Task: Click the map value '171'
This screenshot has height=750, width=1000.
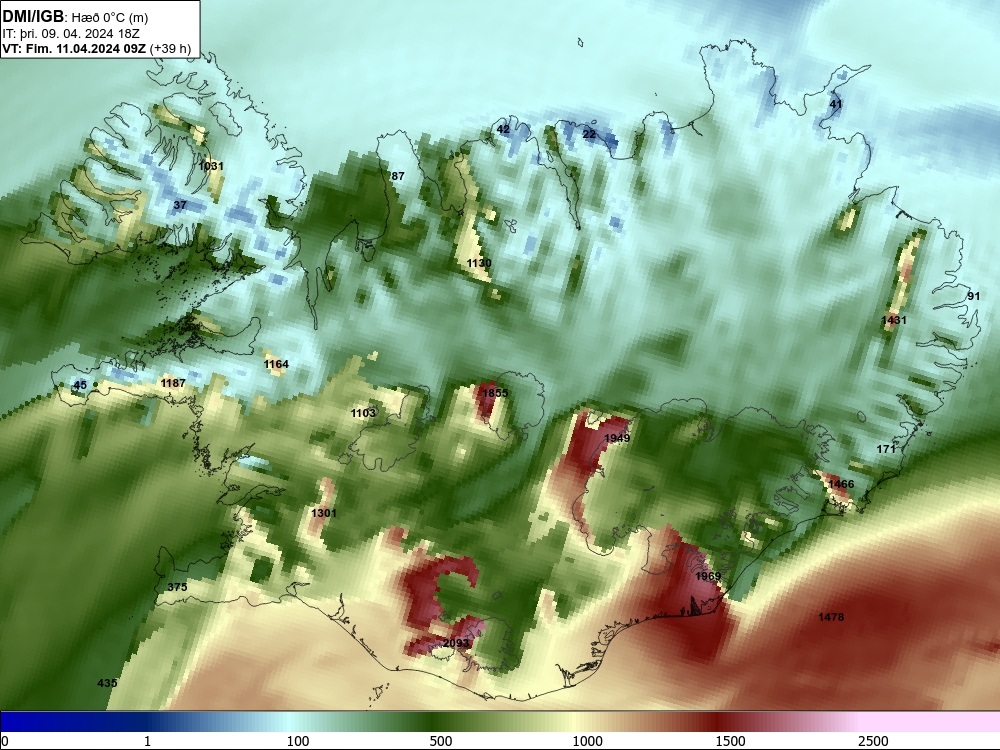Action: point(886,449)
